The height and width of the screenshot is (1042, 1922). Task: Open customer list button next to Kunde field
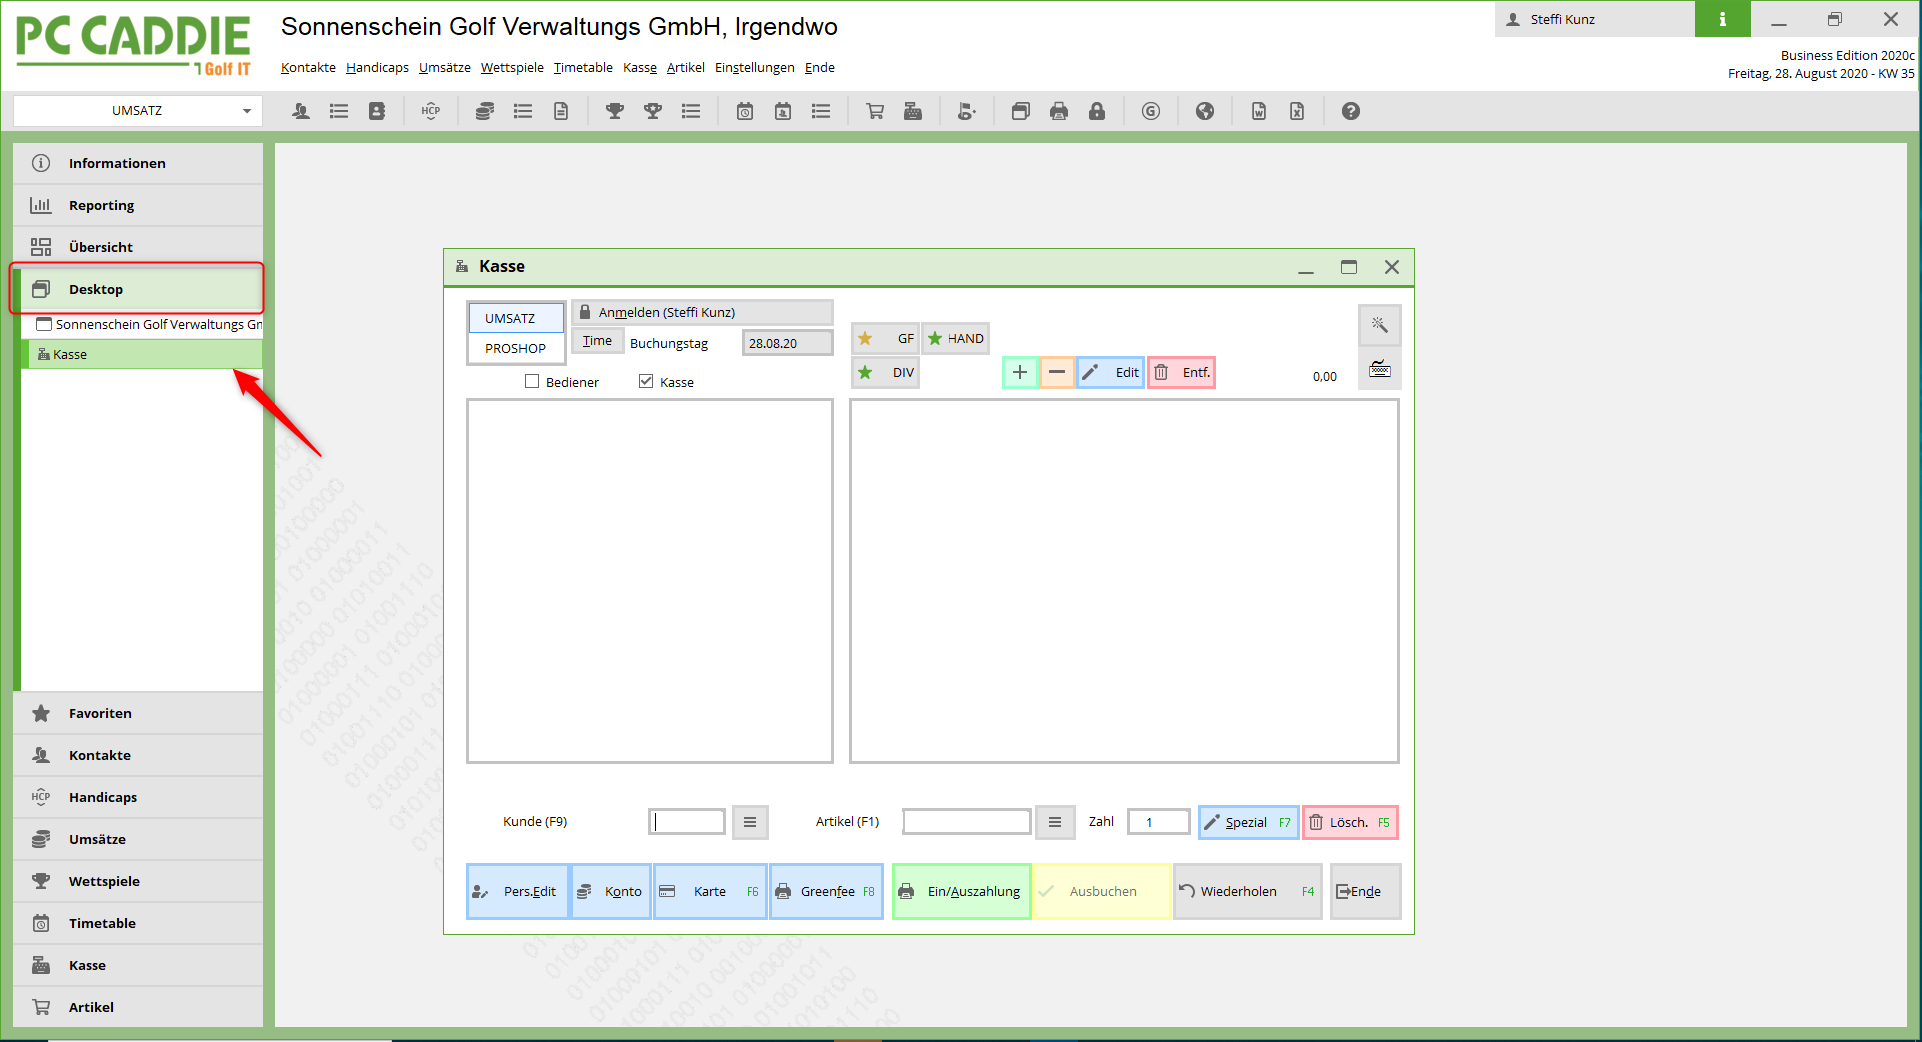(750, 822)
